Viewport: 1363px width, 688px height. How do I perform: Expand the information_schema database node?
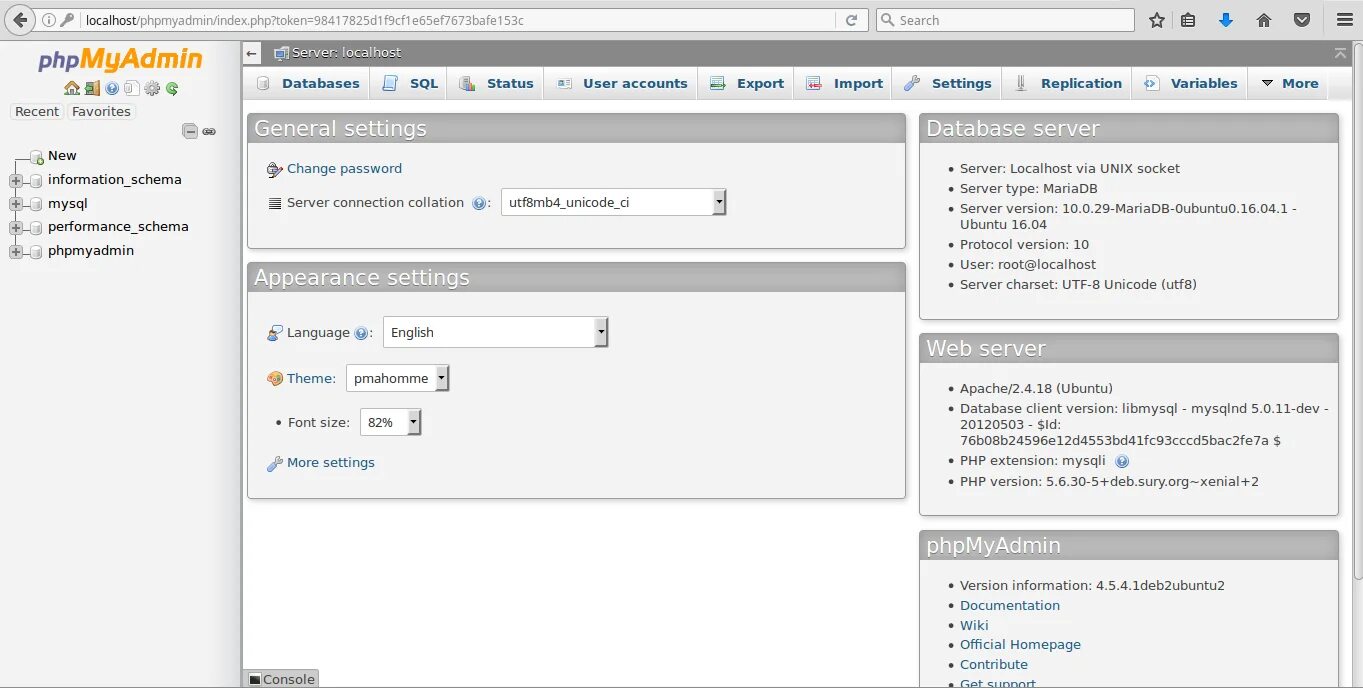(16, 180)
